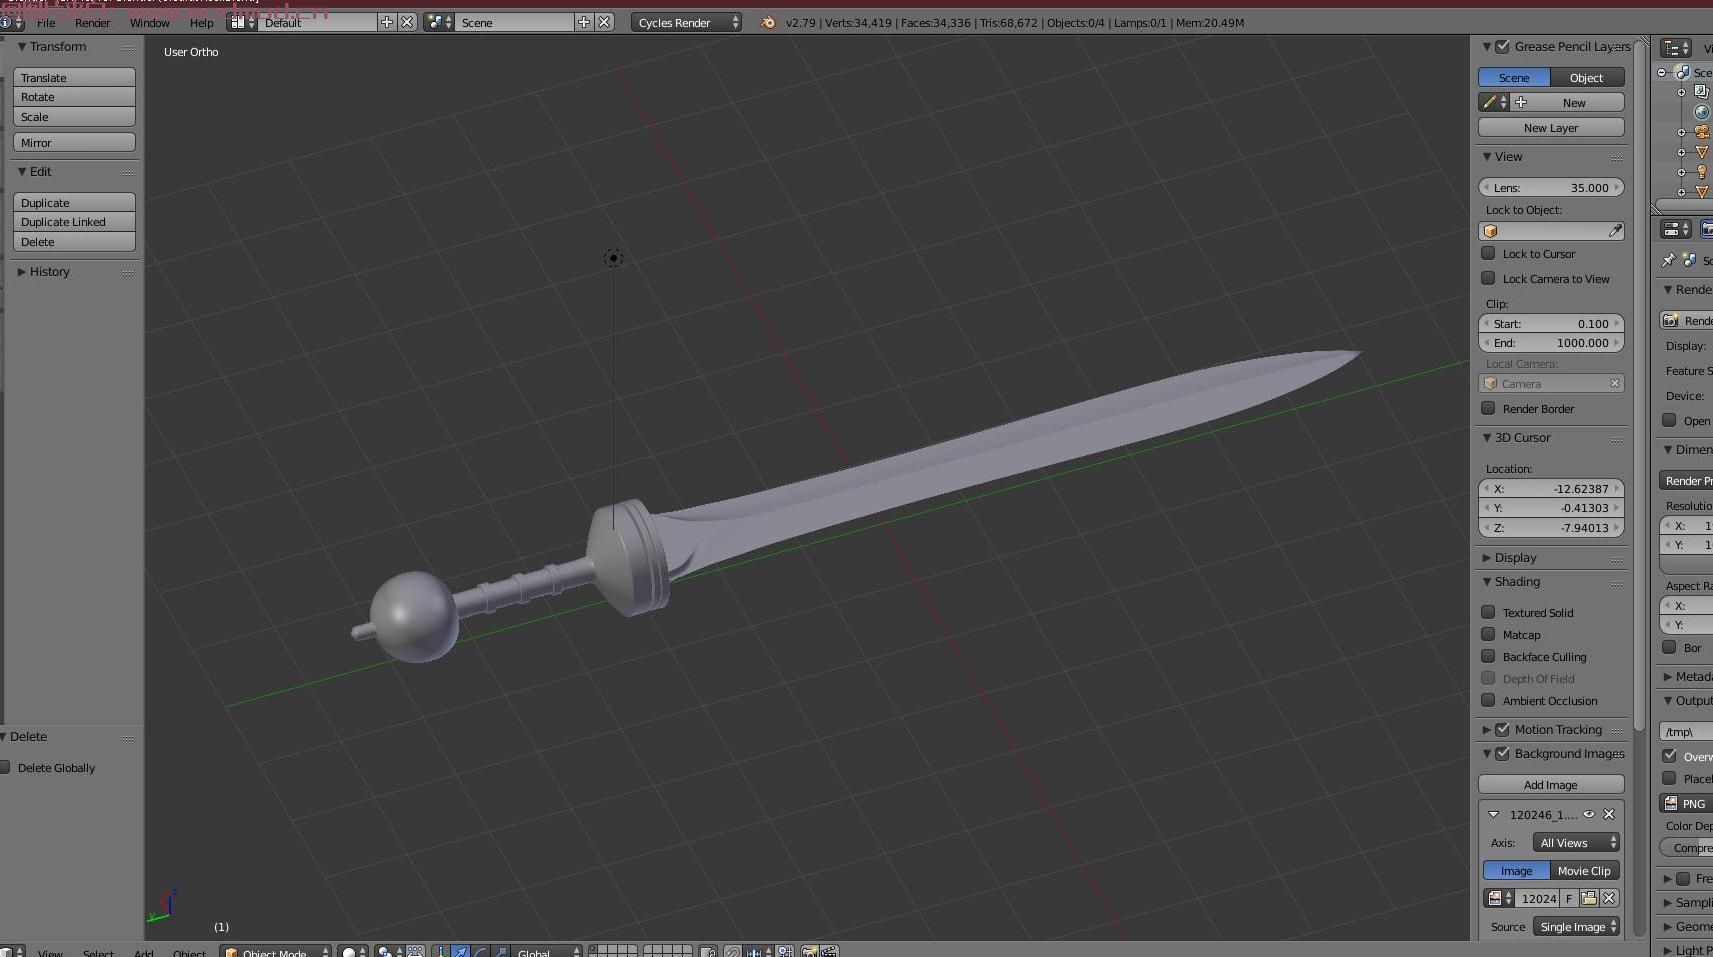Open the PNG file format selector
The image size is (1713, 957).
click(x=1686, y=803)
